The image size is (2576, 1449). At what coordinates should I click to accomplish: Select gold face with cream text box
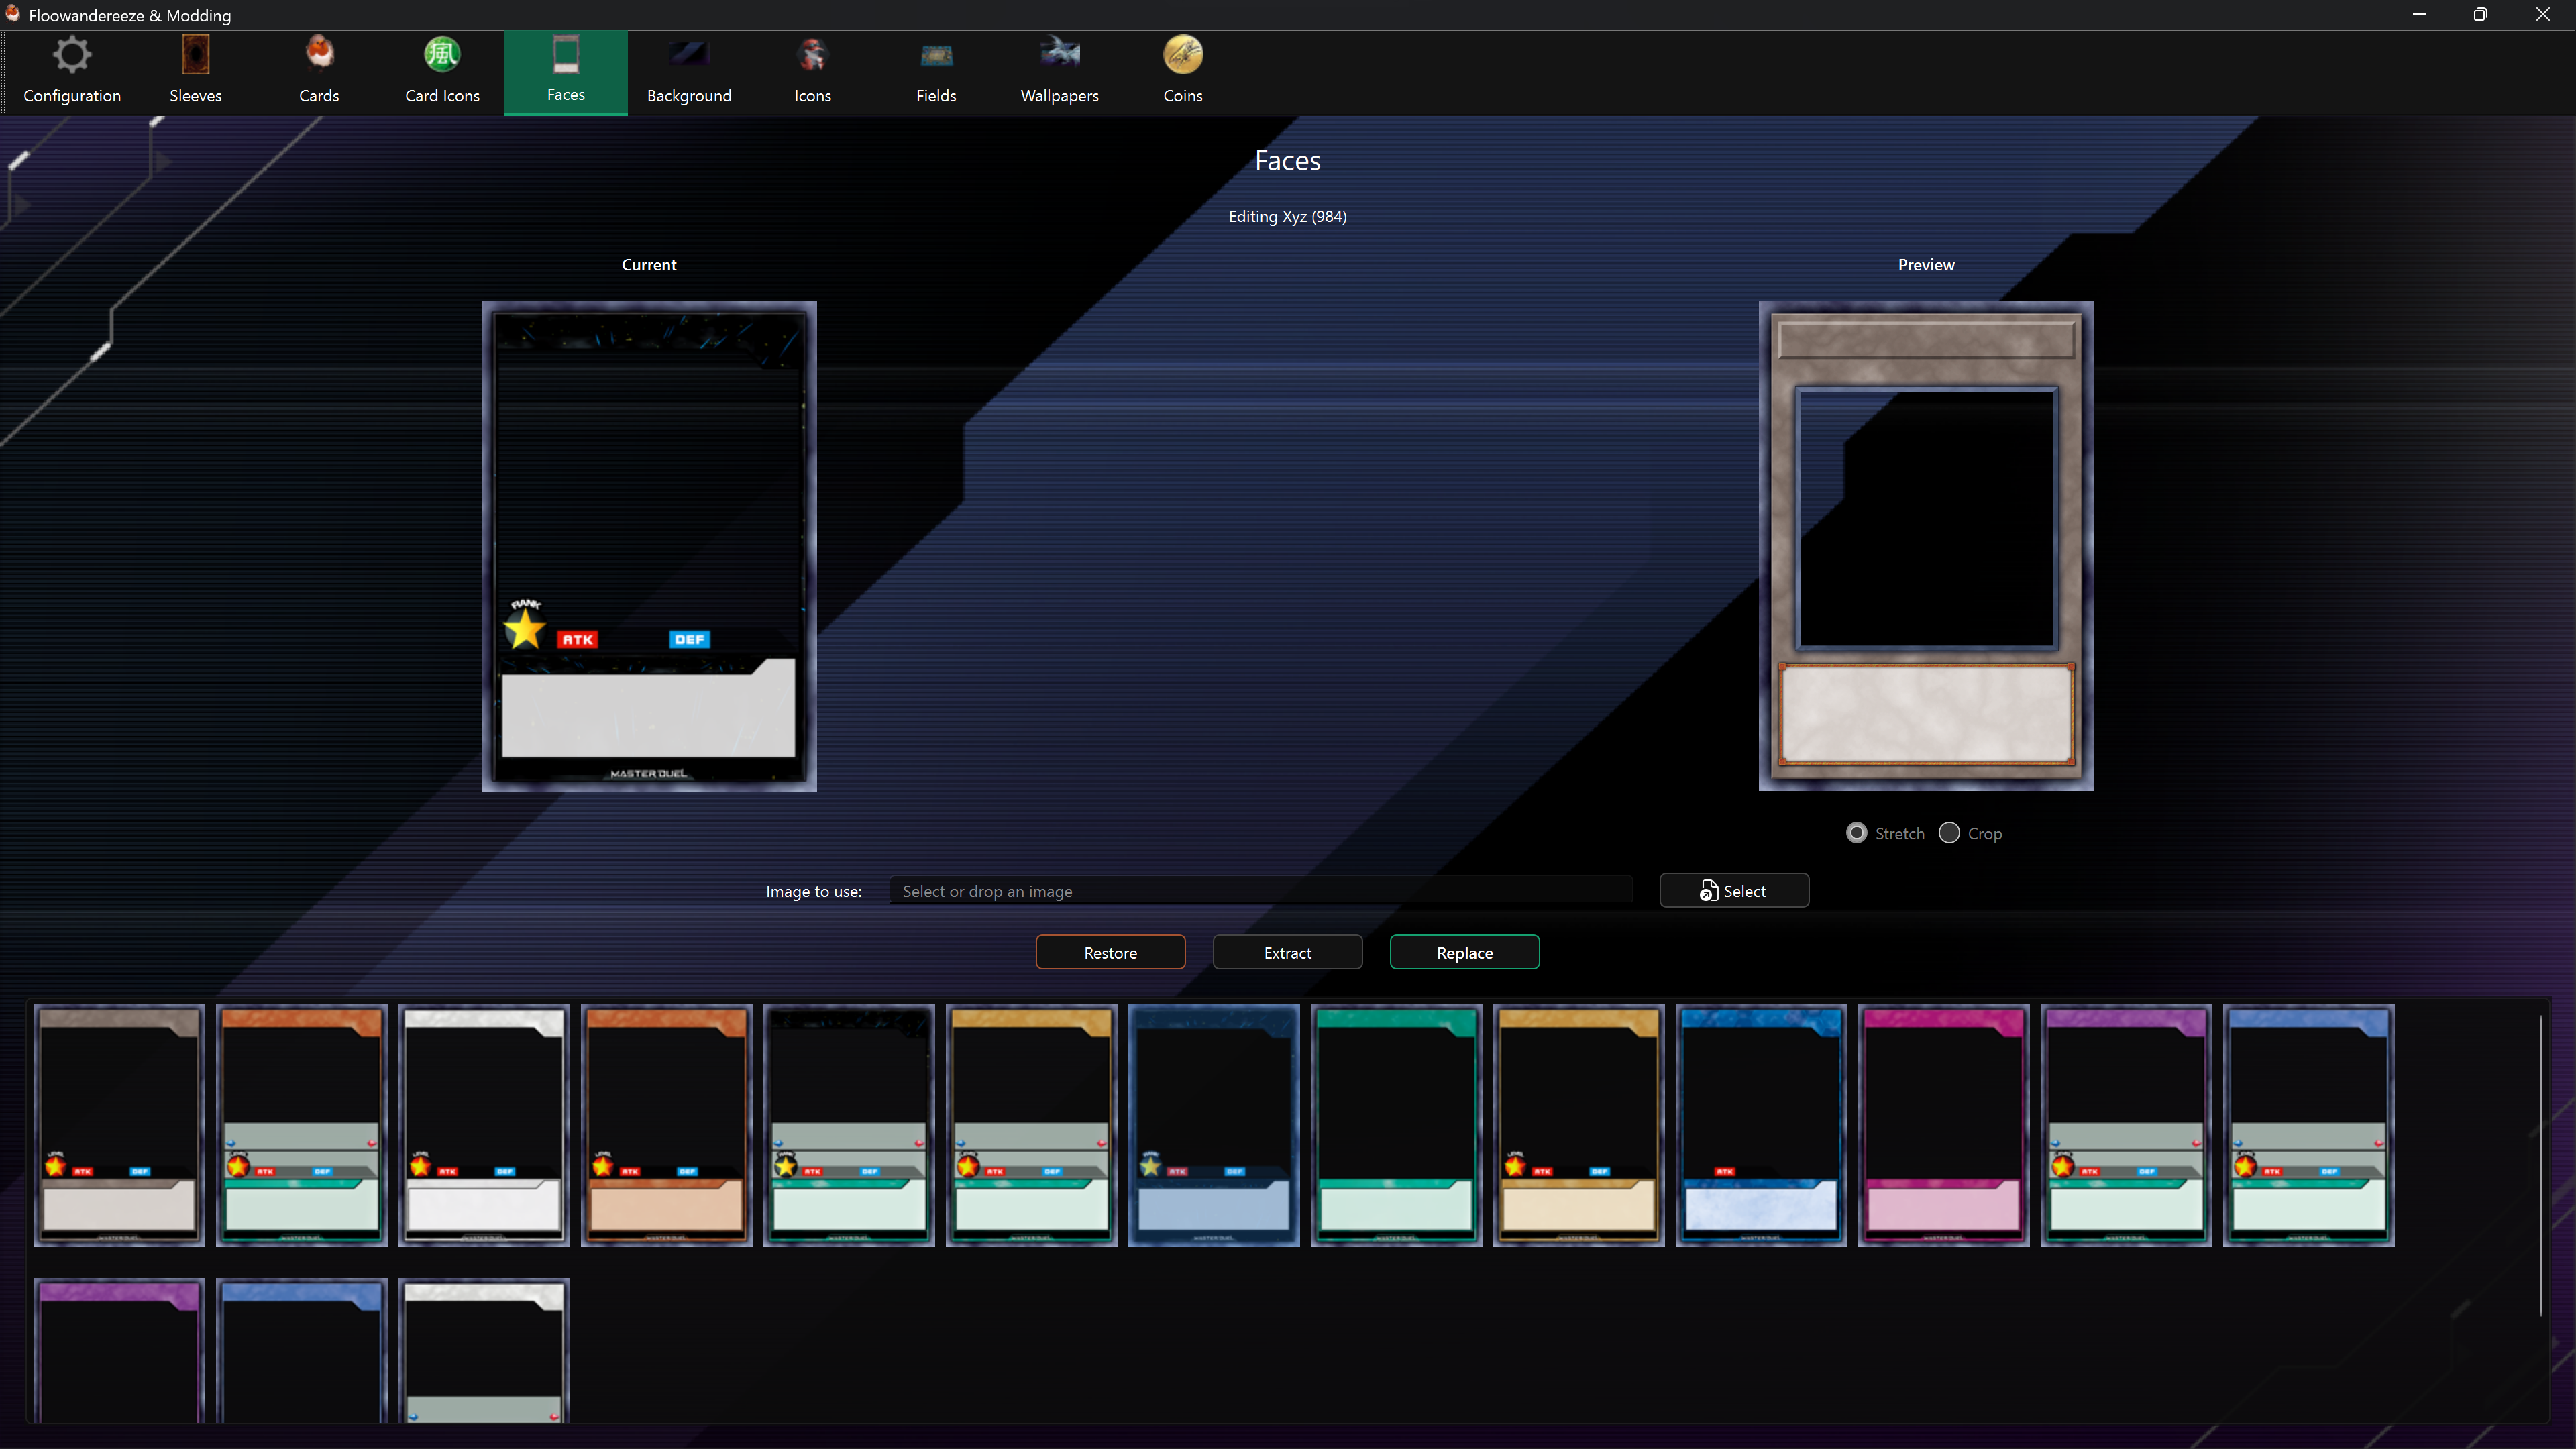pos(1579,1126)
